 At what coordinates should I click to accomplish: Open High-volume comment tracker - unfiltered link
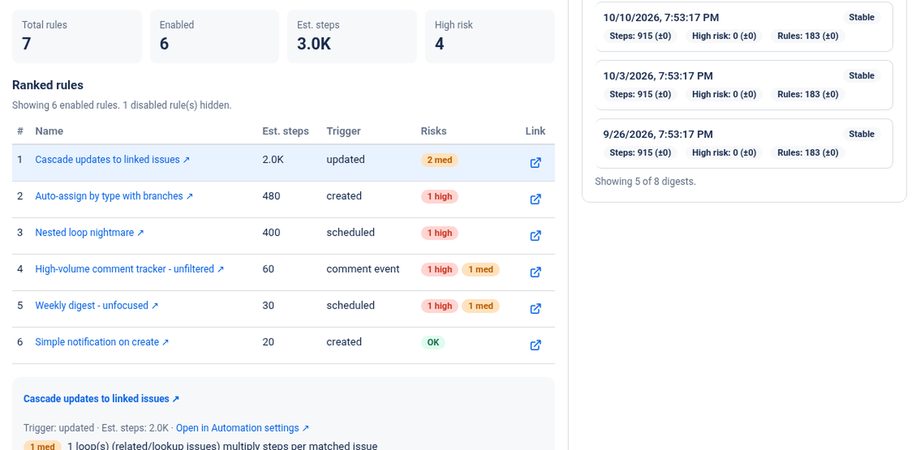pyautogui.click(x=129, y=269)
